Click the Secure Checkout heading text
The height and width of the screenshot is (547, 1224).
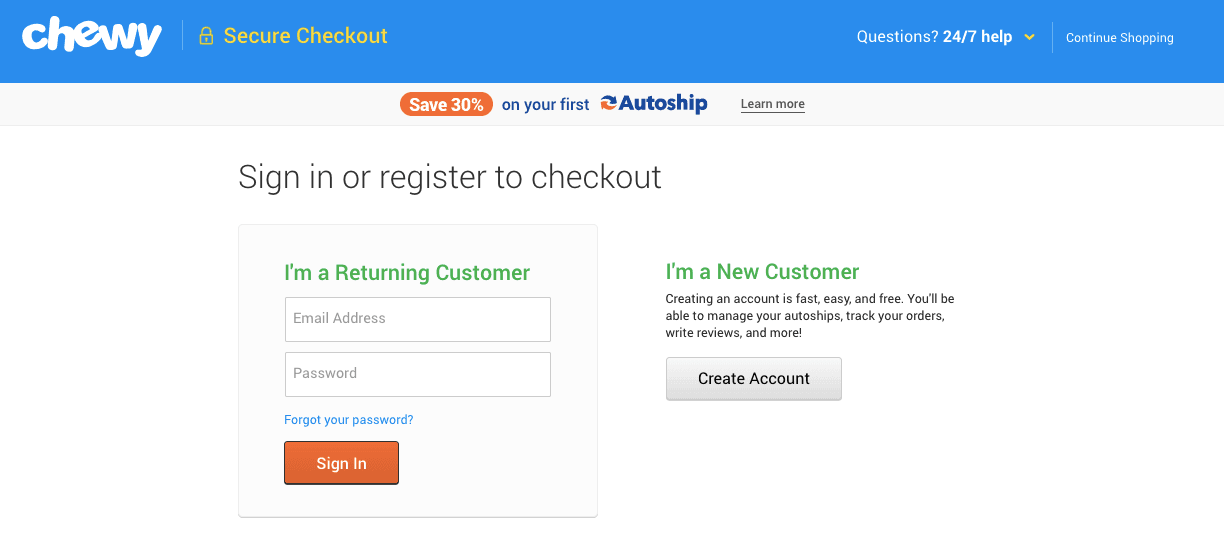point(305,36)
